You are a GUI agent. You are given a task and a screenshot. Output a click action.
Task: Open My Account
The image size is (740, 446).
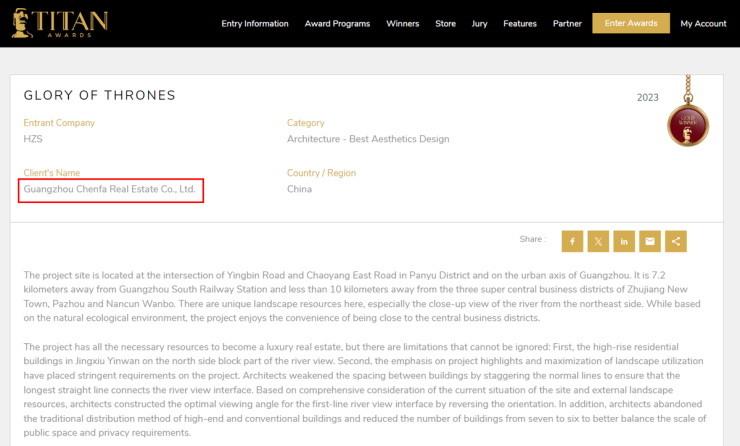click(x=703, y=24)
